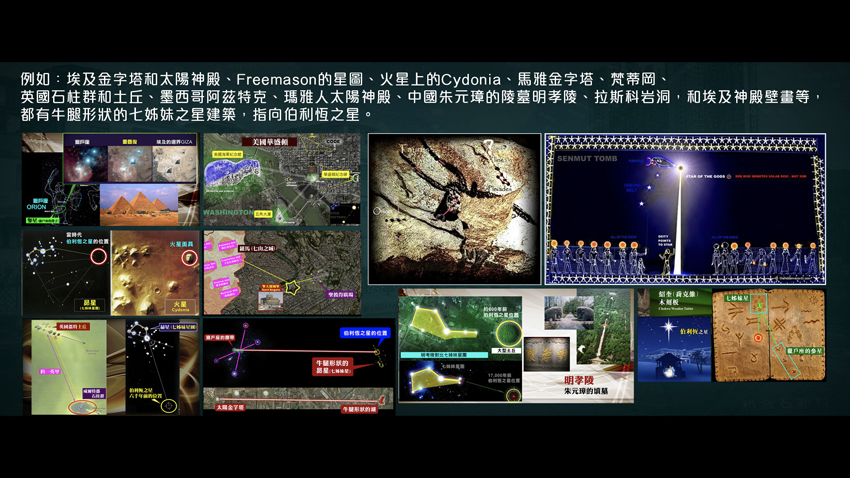Click the '七姊妹星' label on tablet
Viewport: 850px width, 478px height.
736,298
